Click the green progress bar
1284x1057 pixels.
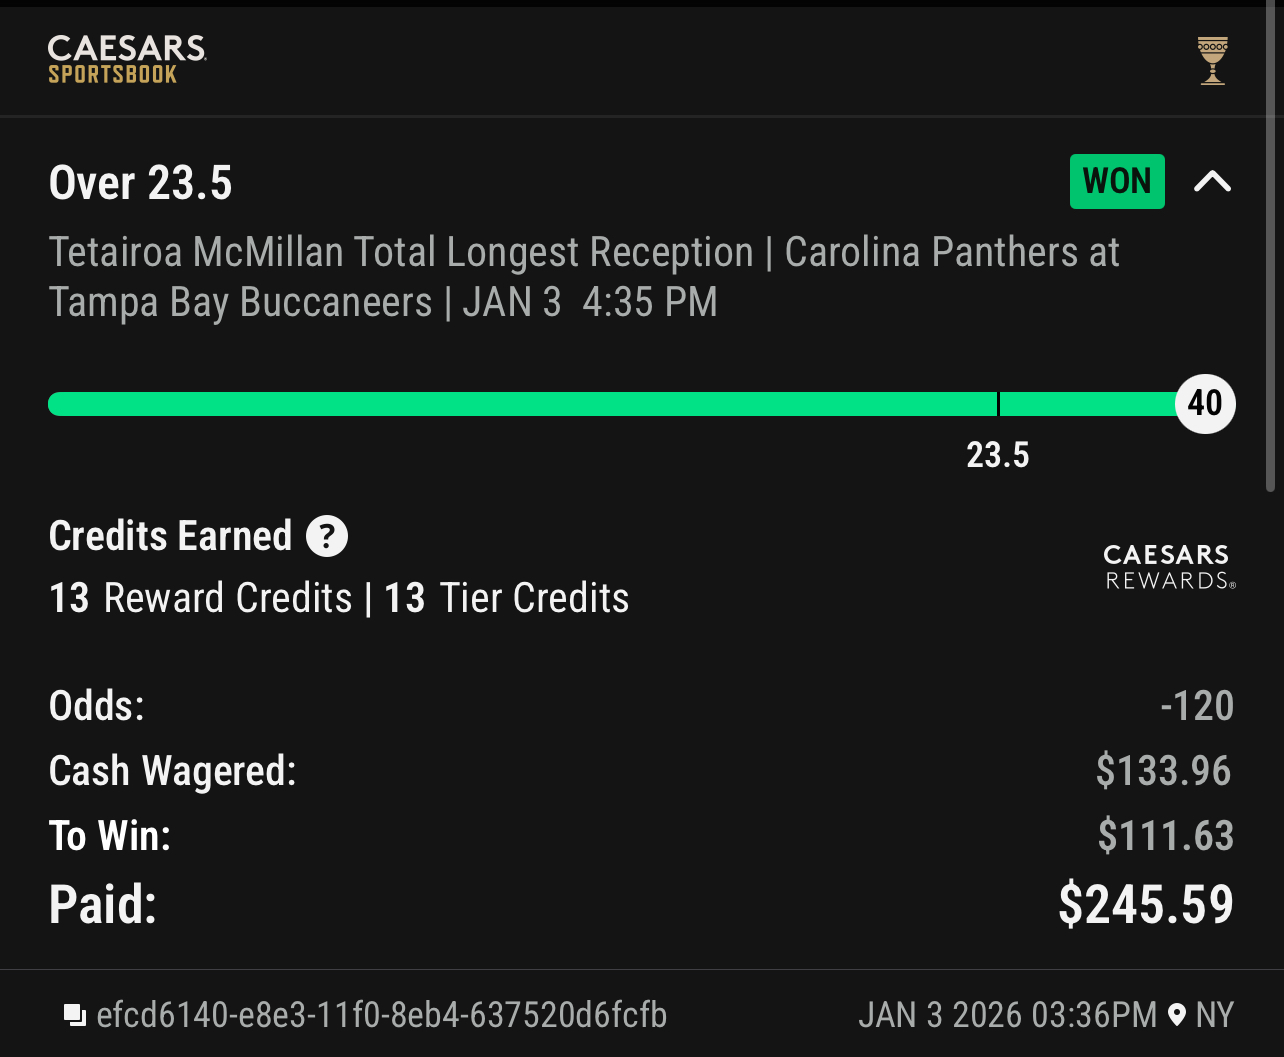pyautogui.click(x=520, y=404)
